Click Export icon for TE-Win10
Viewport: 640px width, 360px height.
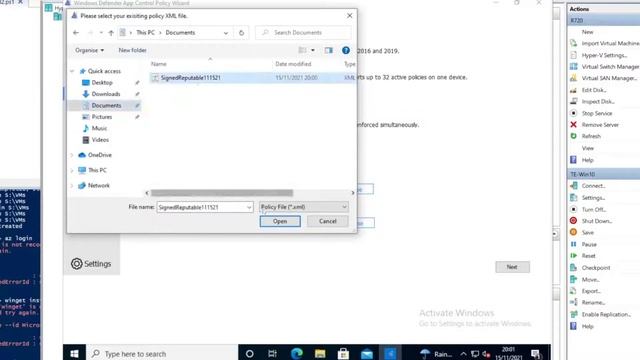pyautogui.click(x=573, y=291)
